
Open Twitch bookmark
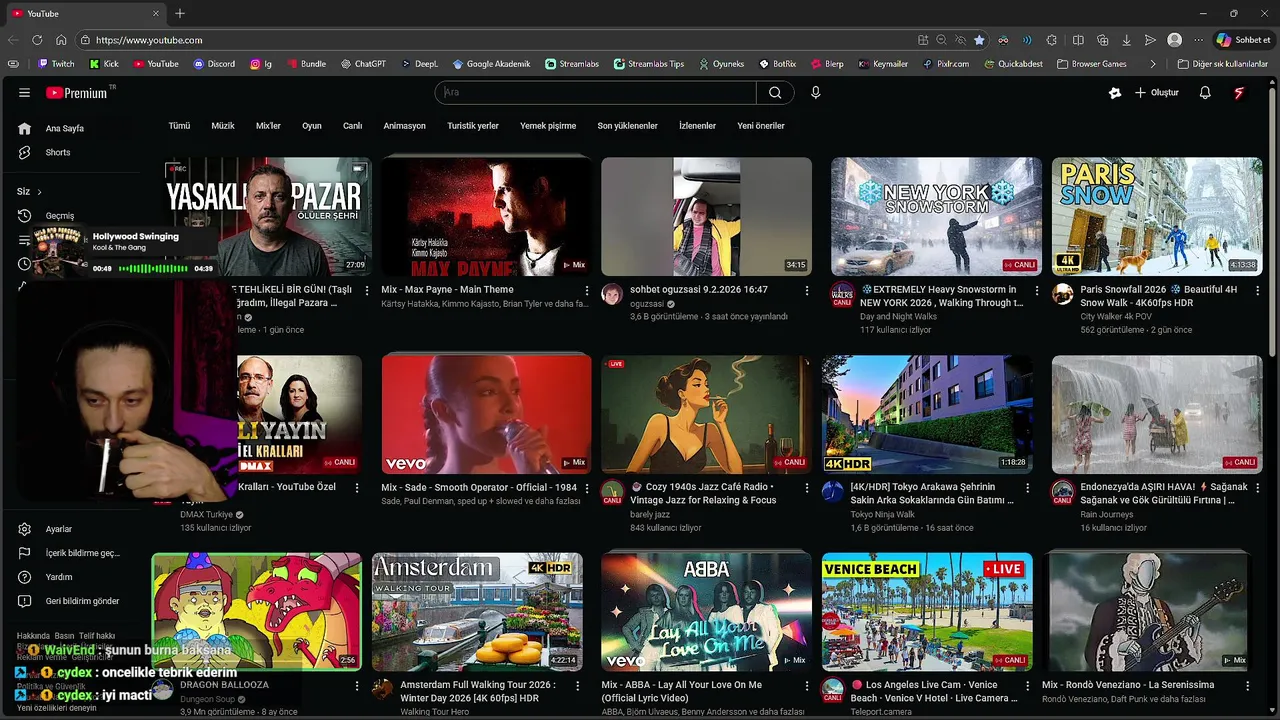tap(56, 64)
